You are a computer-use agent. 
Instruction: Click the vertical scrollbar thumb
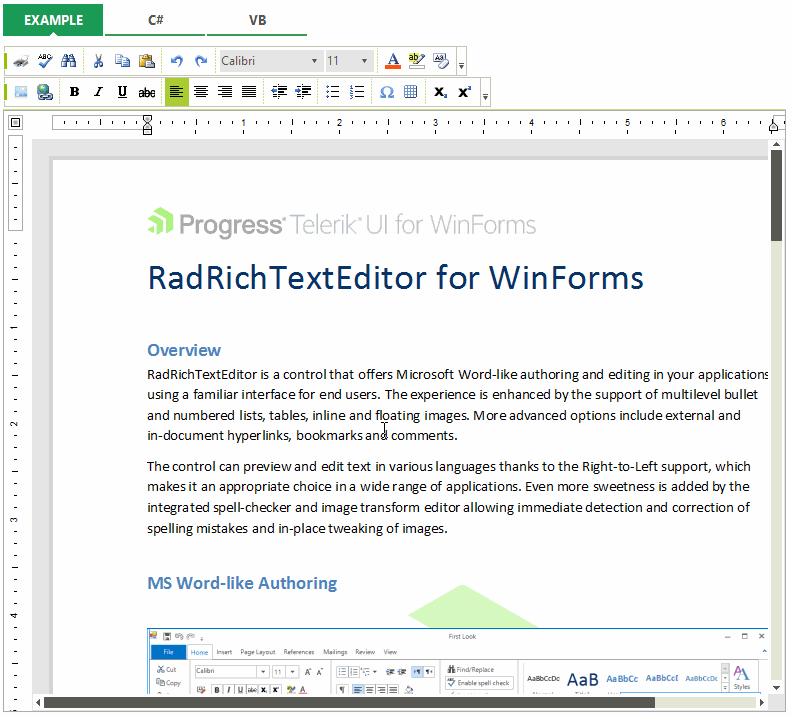click(776, 196)
